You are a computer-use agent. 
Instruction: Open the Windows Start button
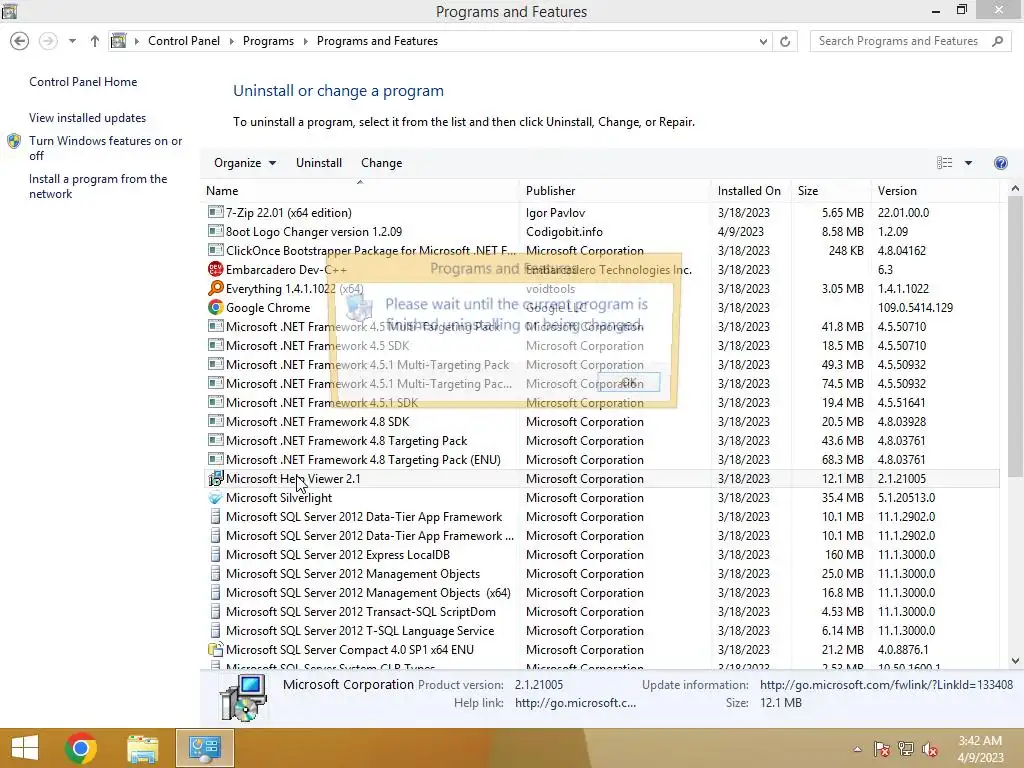pos(25,748)
